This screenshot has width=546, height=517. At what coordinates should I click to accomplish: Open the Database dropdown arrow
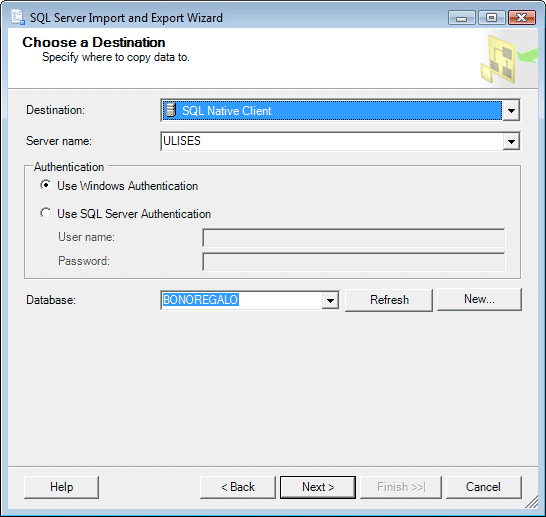(330, 300)
